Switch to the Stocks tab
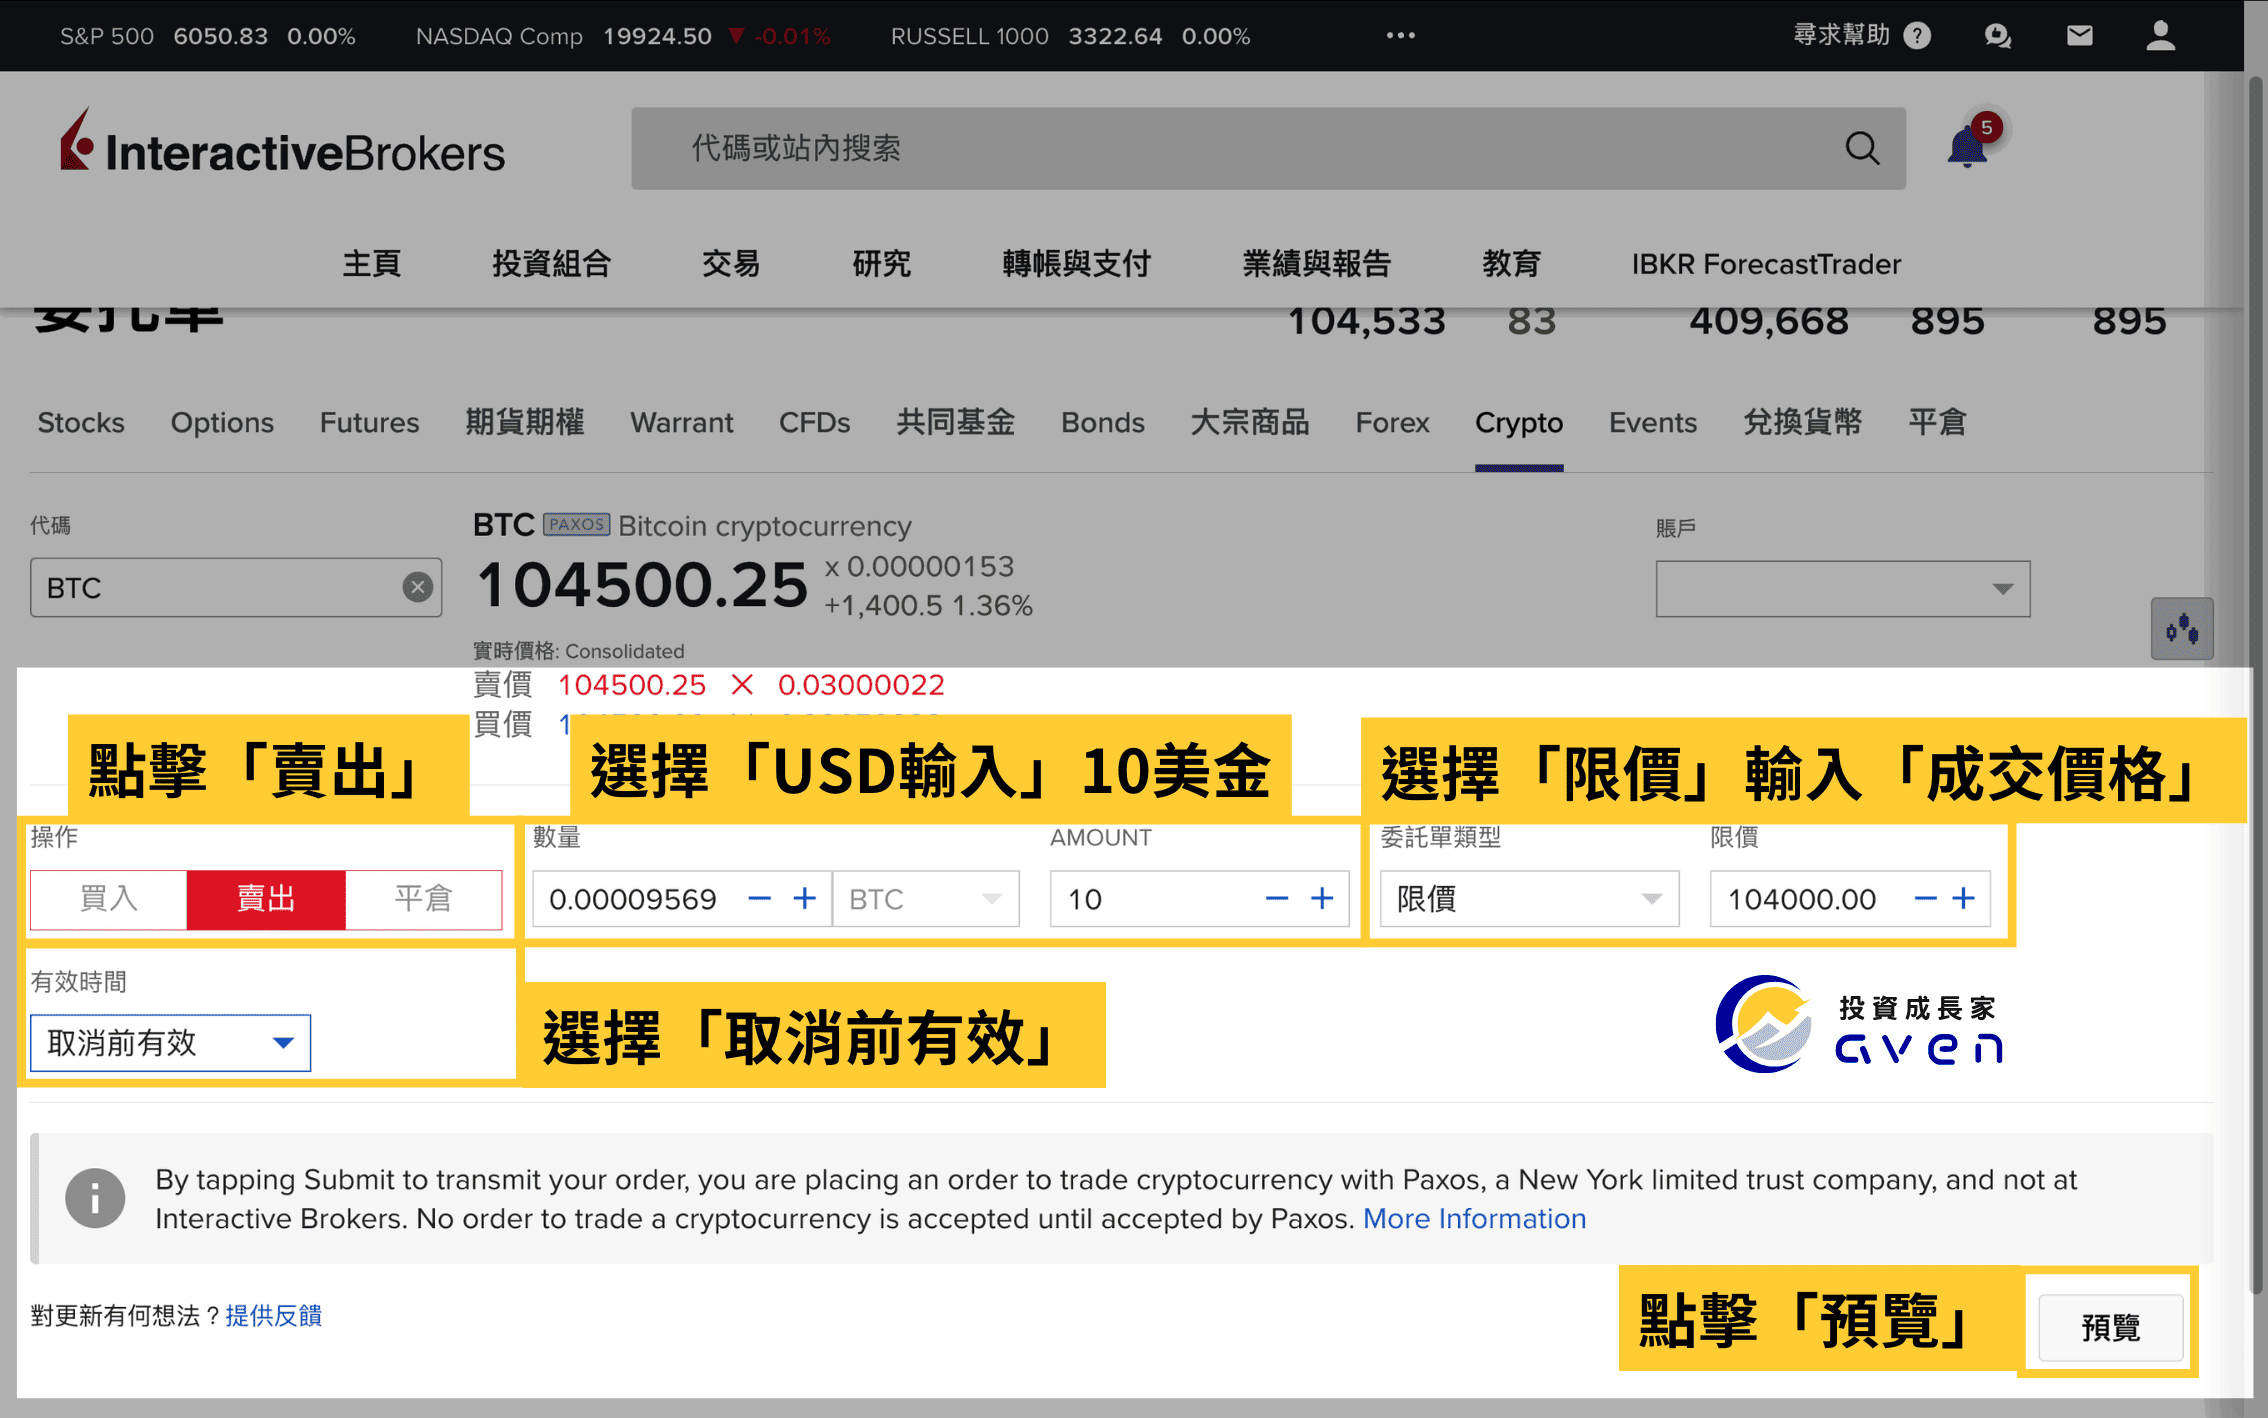This screenshot has height=1418, width=2268. click(81, 422)
